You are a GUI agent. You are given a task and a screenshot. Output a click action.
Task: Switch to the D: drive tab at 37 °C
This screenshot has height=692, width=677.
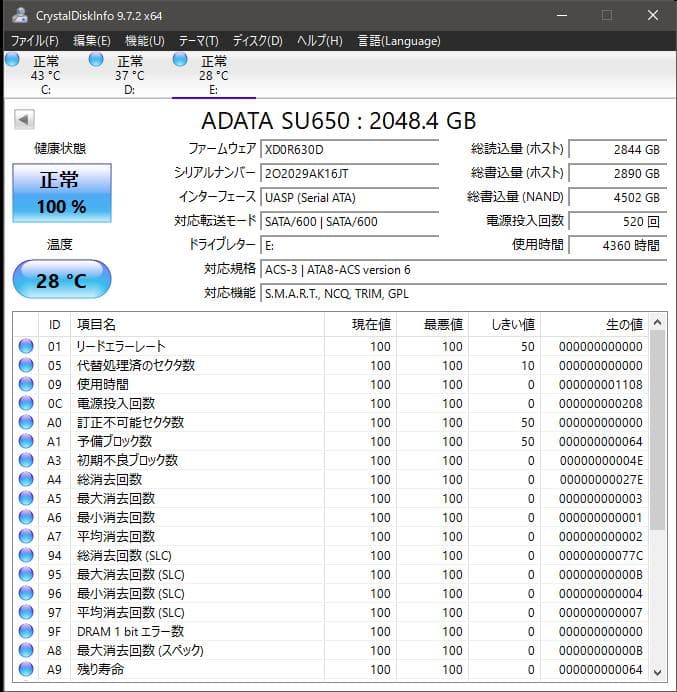[129, 75]
